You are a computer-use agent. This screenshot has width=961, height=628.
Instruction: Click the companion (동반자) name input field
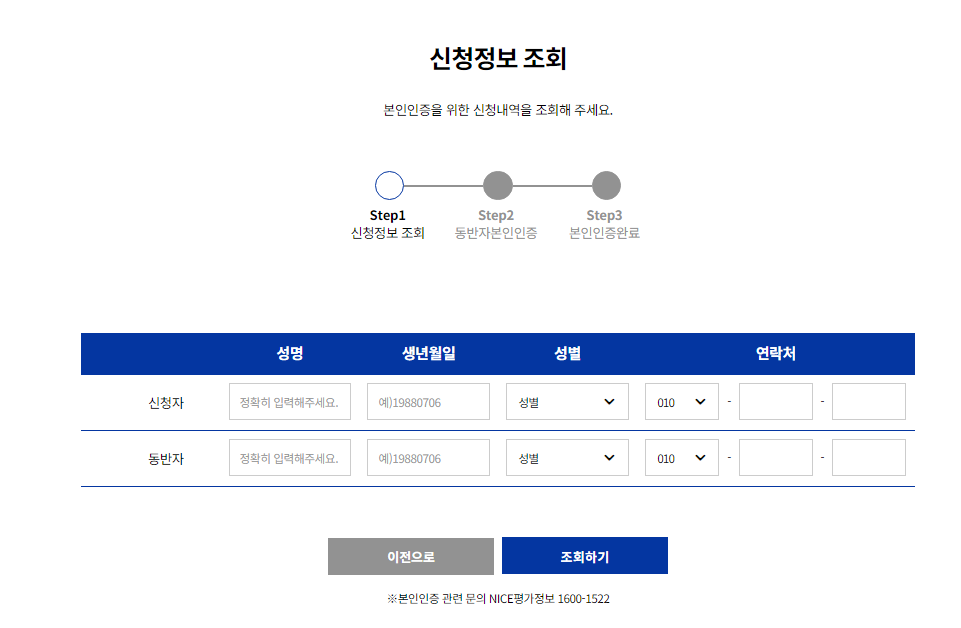point(290,458)
